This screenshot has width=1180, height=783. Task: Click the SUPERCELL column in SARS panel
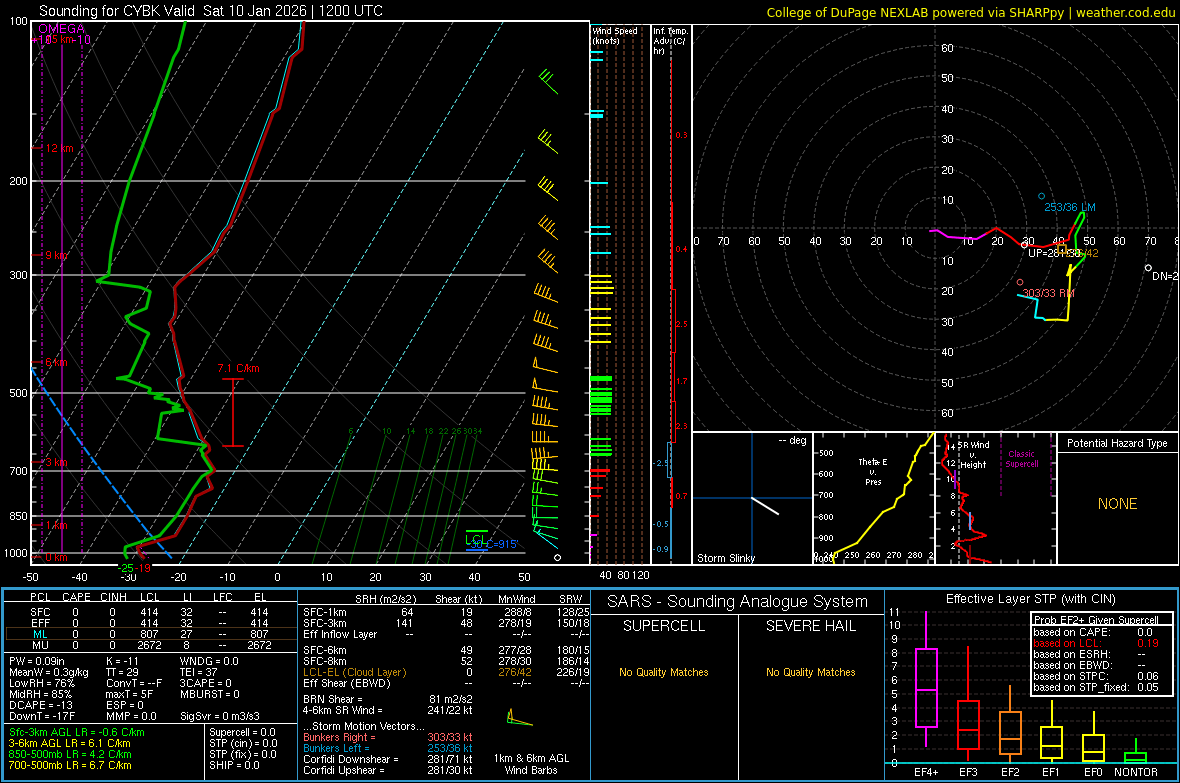pyautogui.click(x=664, y=626)
